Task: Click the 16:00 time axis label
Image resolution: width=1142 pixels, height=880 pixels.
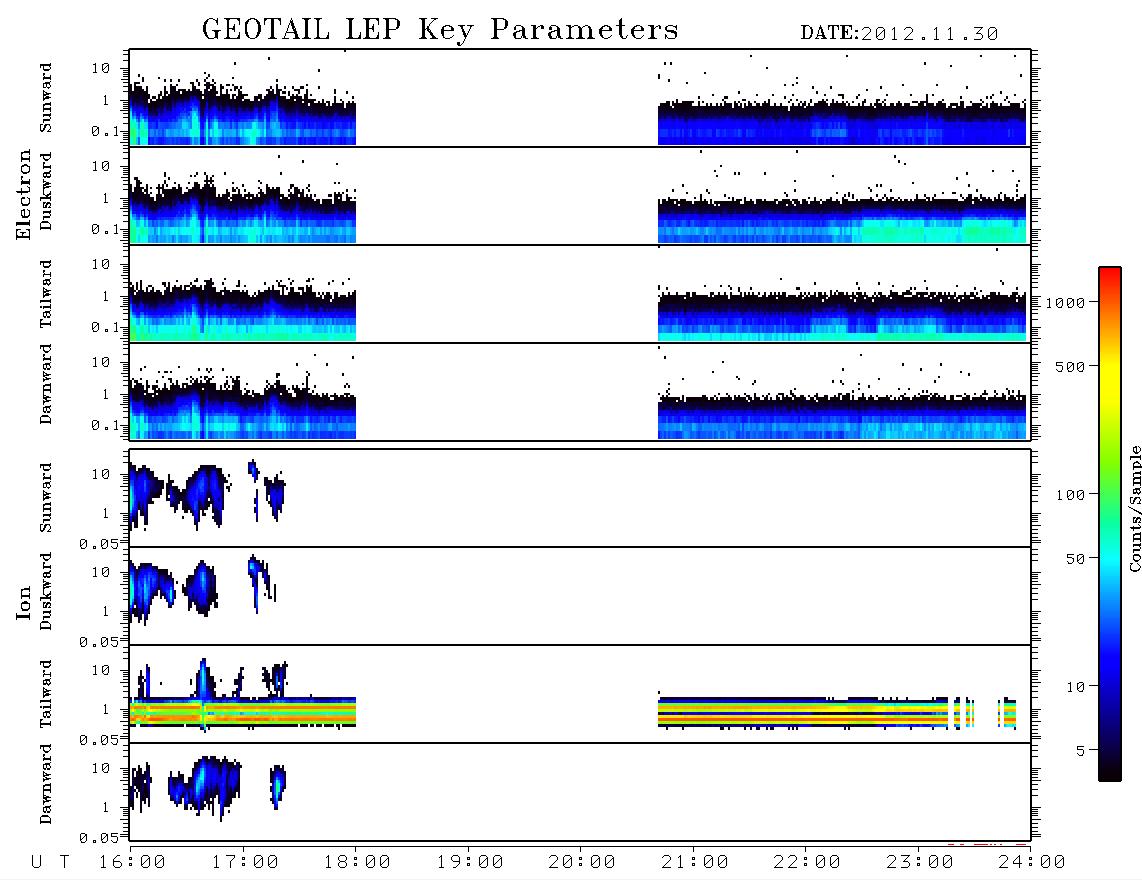Action: click(132, 863)
